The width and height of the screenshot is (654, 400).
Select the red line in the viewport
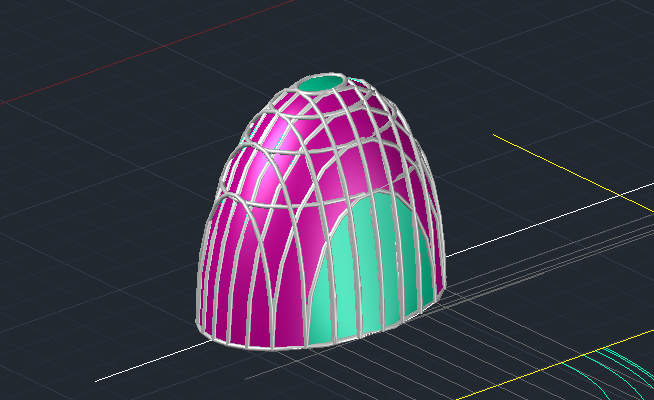coord(148,52)
